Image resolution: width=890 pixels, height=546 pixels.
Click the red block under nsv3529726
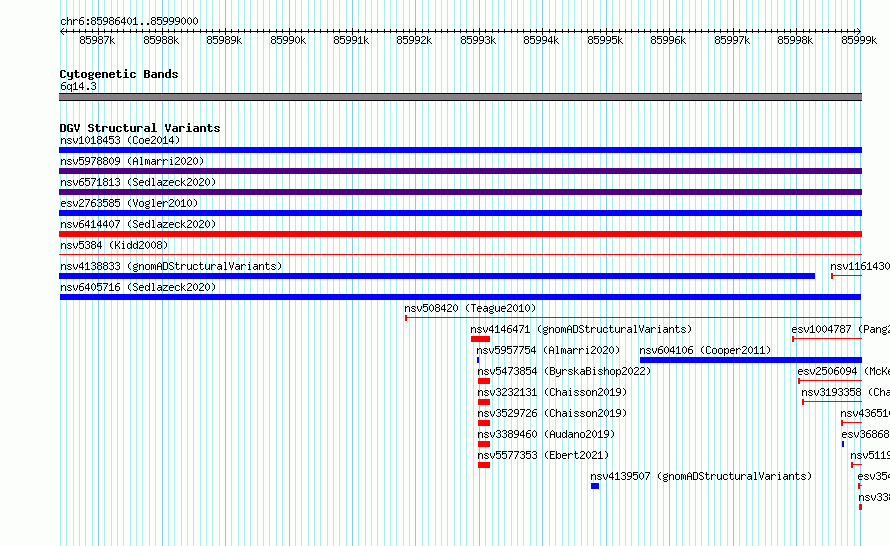tap(484, 423)
